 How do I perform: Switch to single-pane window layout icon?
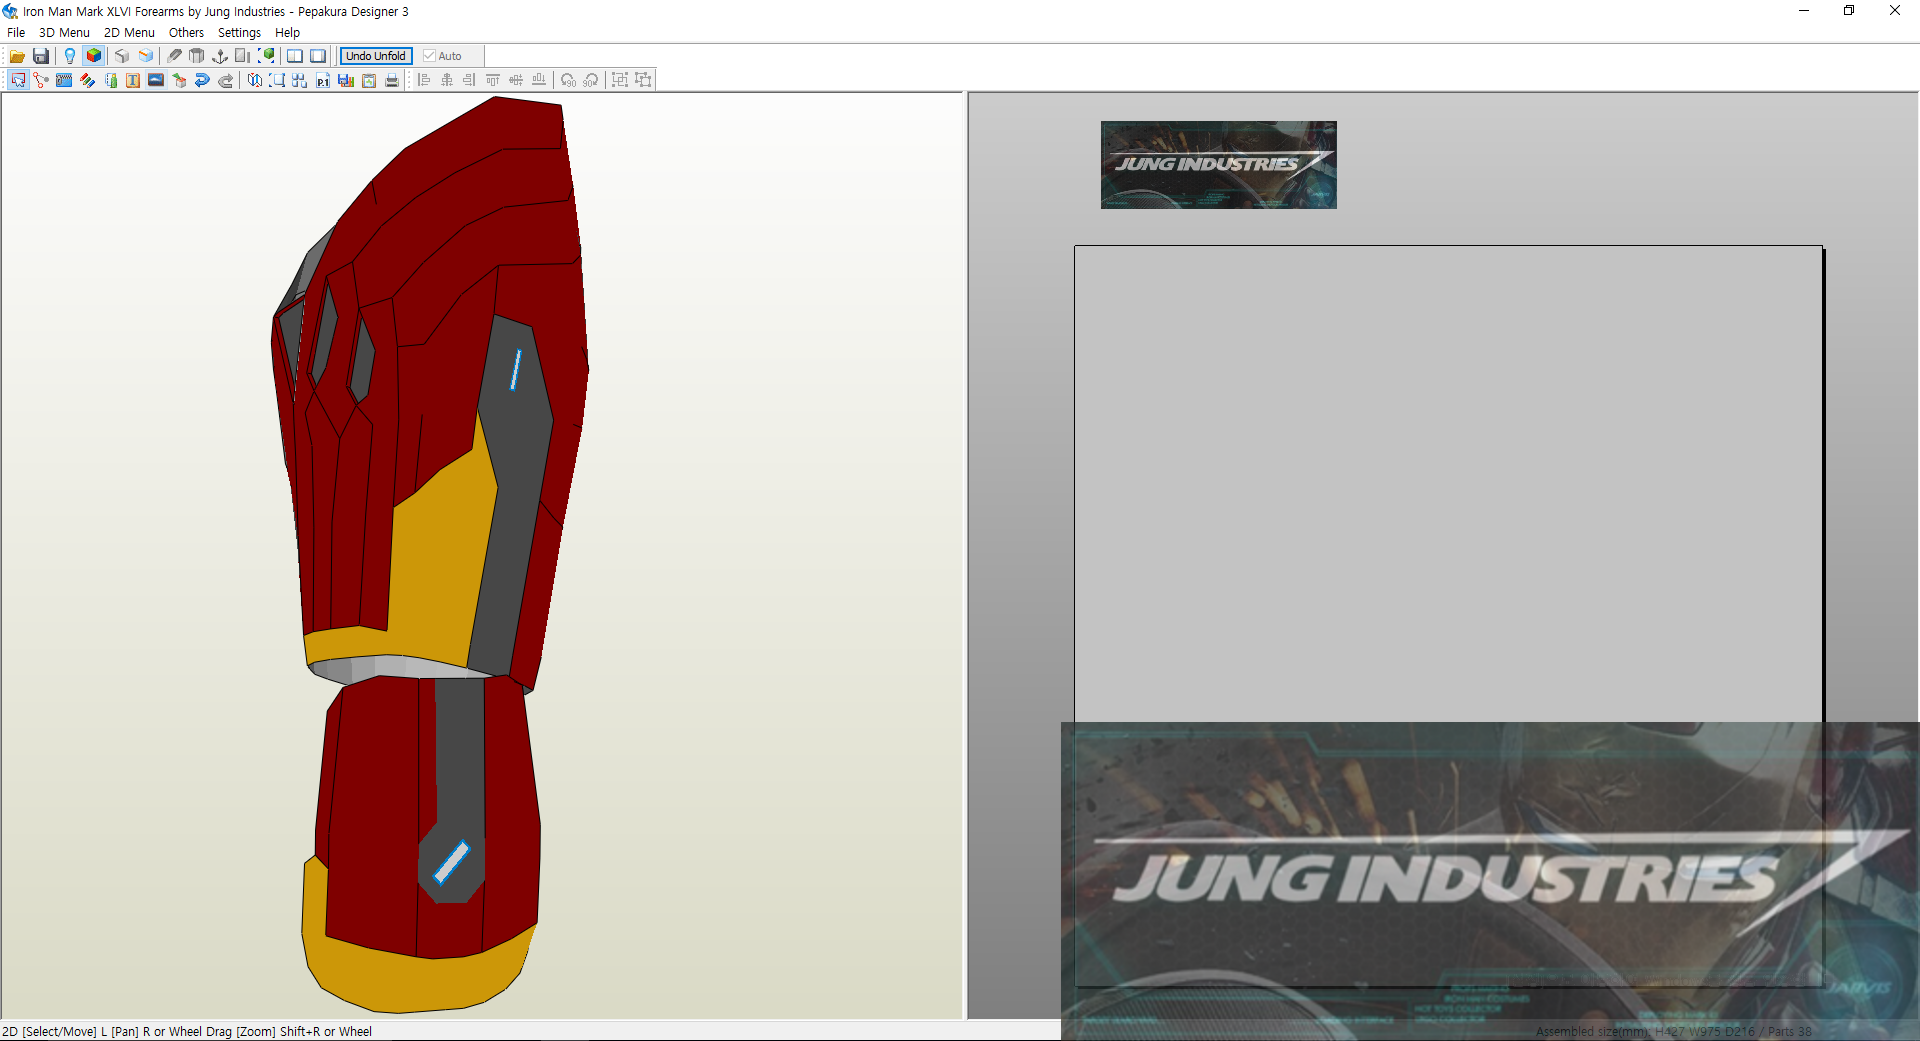point(318,56)
